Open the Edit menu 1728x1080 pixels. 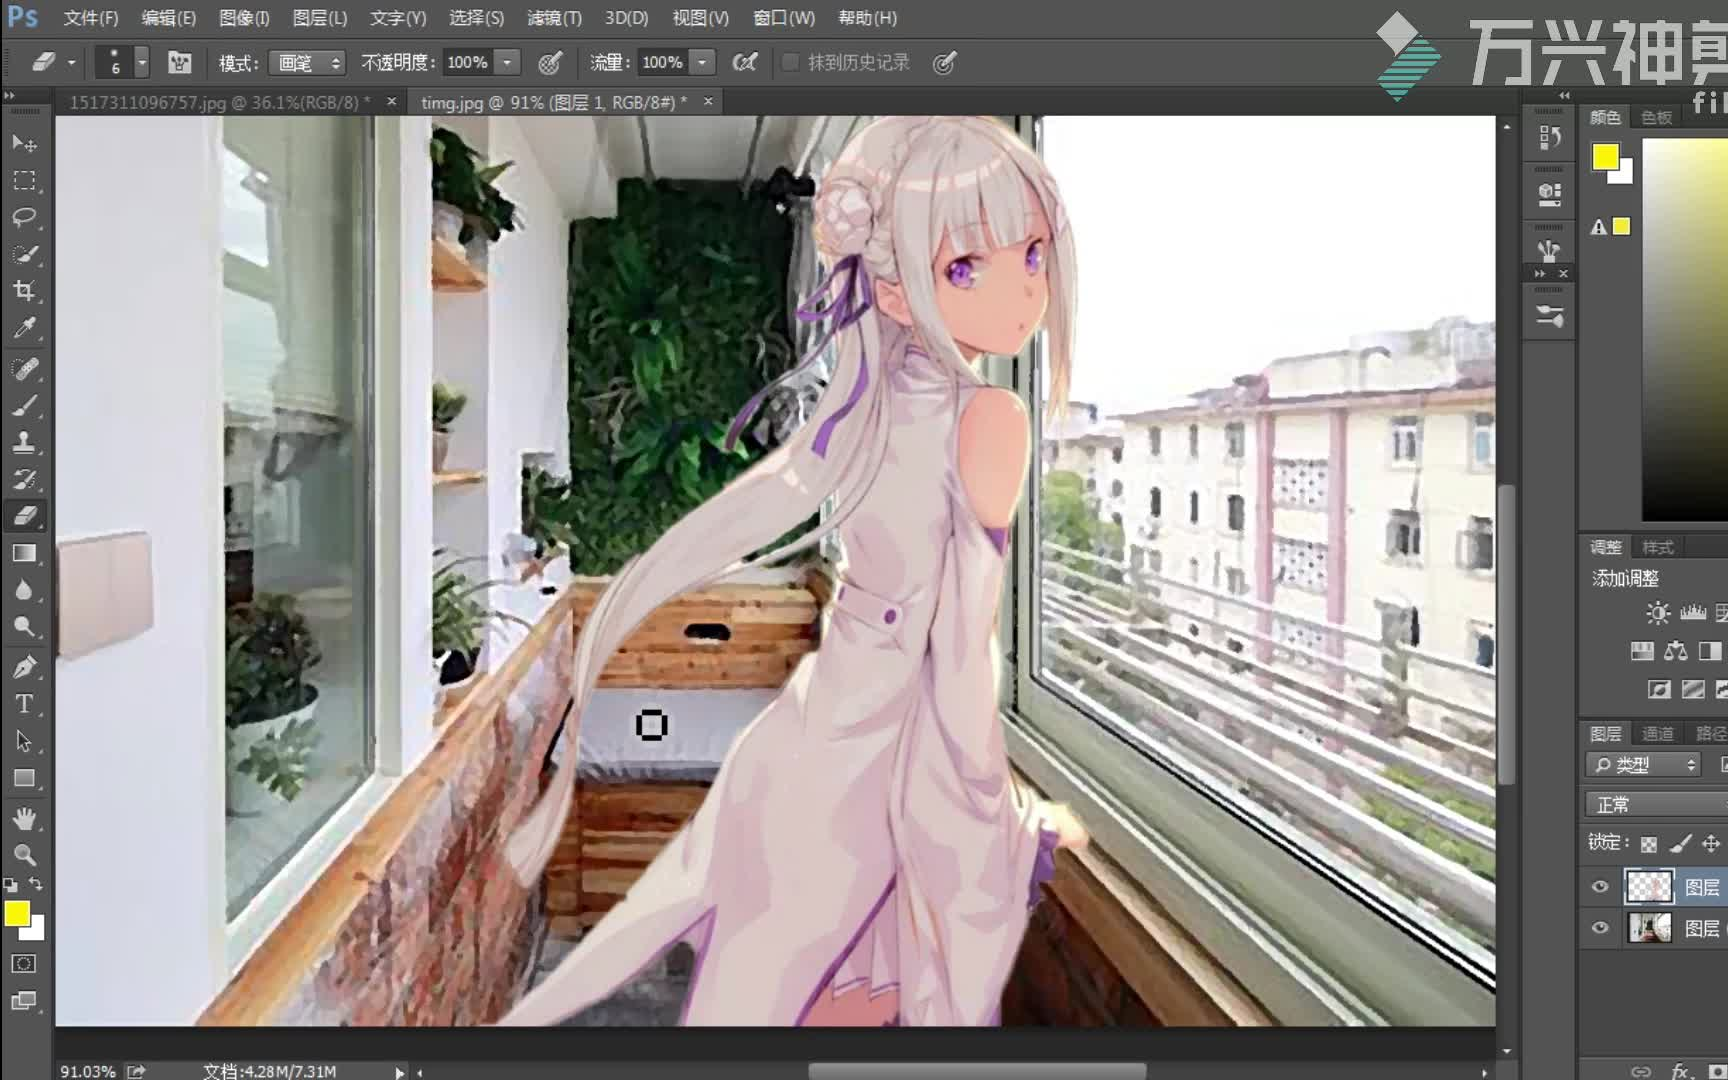click(x=168, y=18)
